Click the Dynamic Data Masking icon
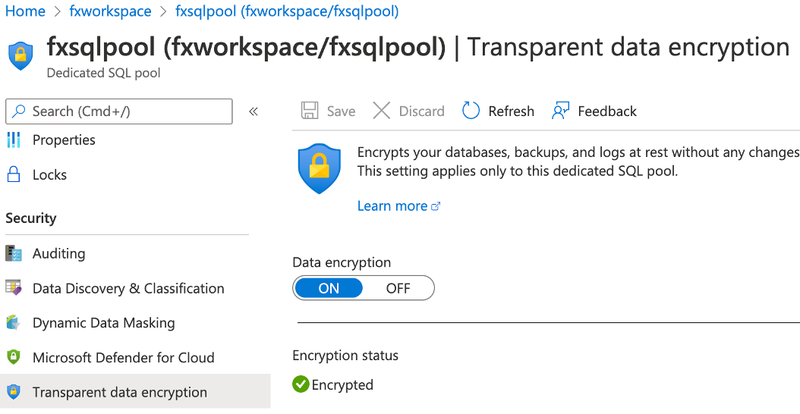The height and width of the screenshot is (414, 800). click(x=13, y=323)
